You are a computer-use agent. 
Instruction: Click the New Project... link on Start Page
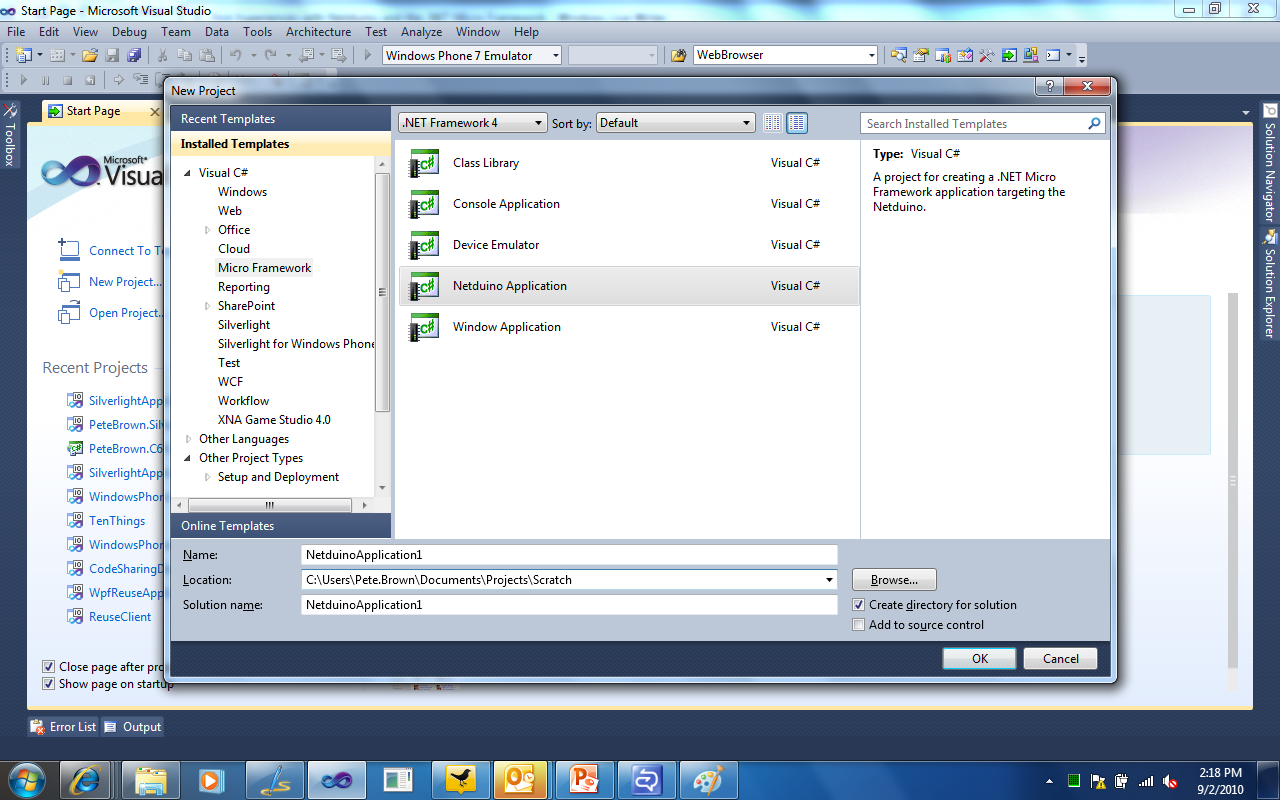pos(125,282)
